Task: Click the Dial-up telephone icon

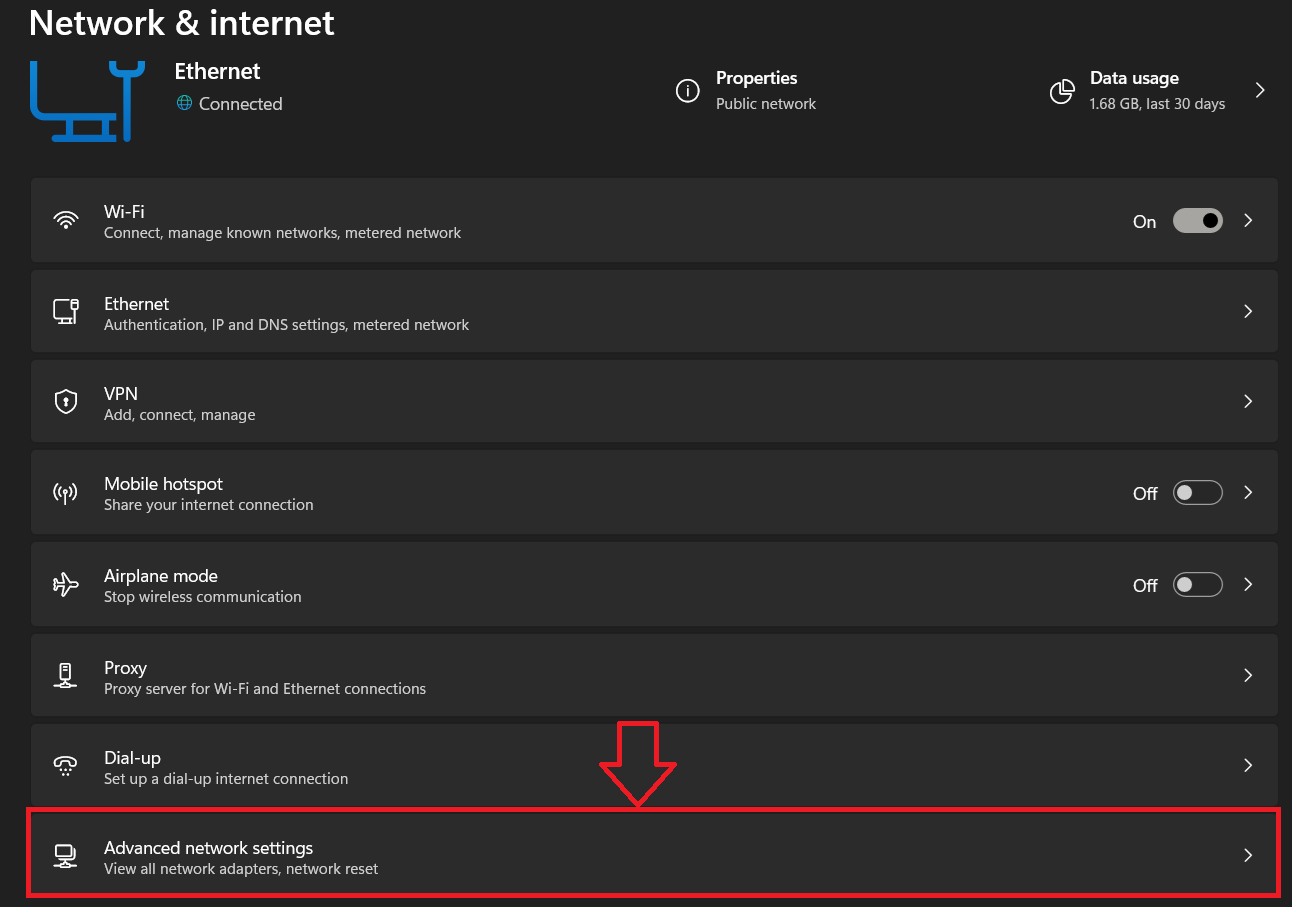Action: coord(66,766)
